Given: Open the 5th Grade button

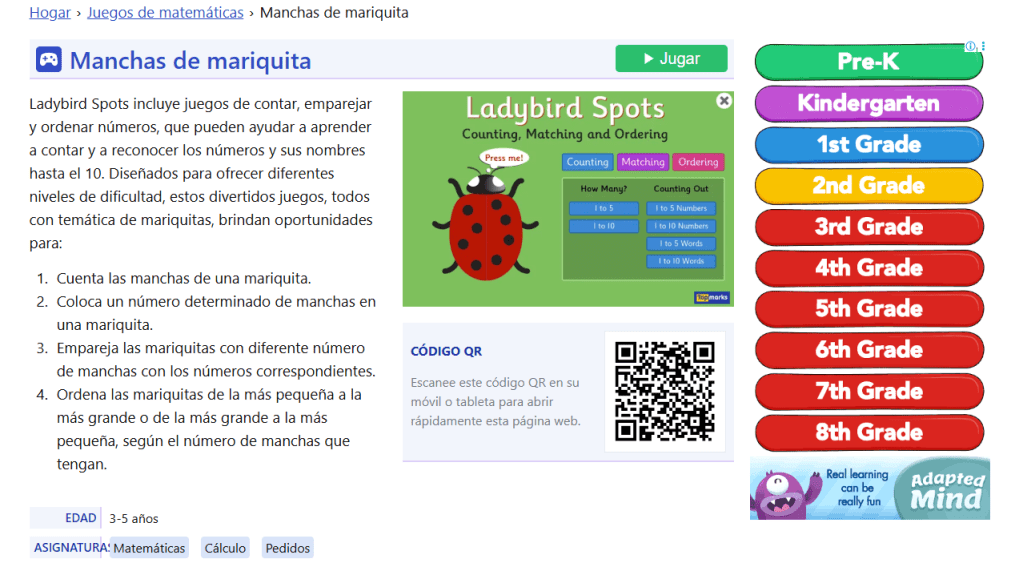Looking at the screenshot, I should click(868, 309).
